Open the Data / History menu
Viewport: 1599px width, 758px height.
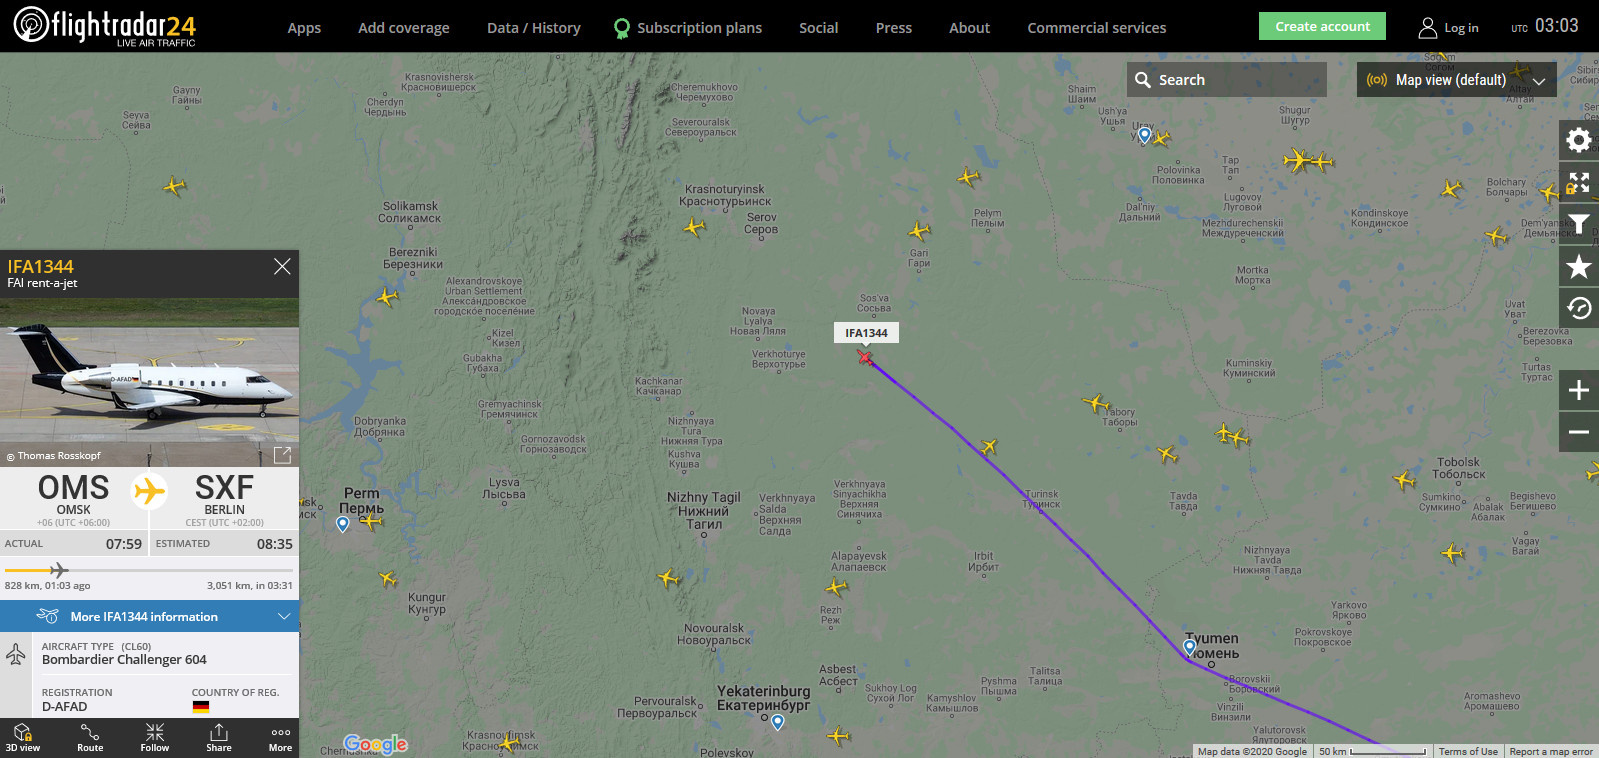click(x=534, y=28)
